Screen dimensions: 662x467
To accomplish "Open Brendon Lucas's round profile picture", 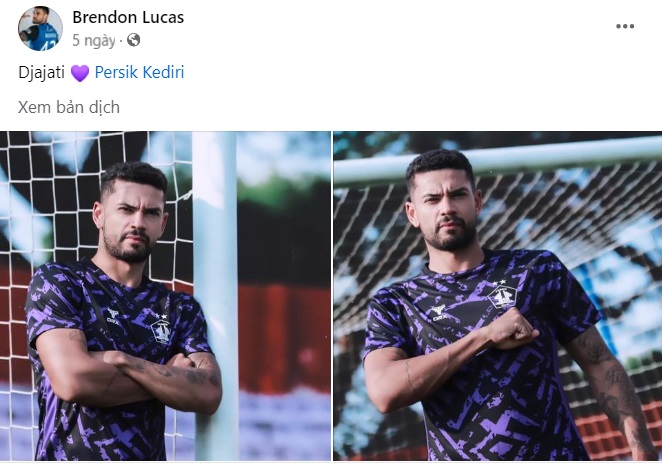I will [x=40, y=28].
